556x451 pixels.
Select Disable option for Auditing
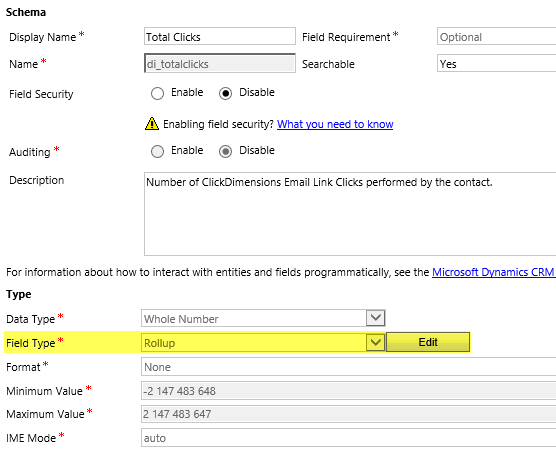pyautogui.click(x=225, y=151)
